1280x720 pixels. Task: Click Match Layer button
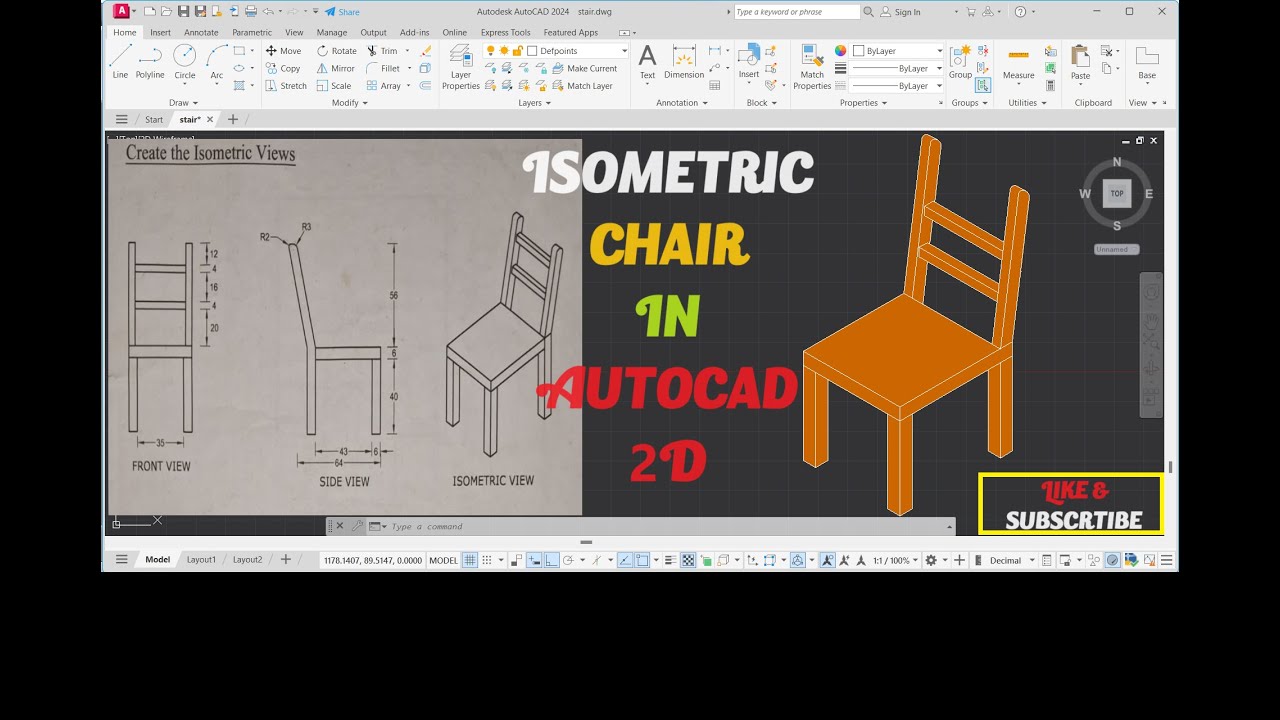583,86
